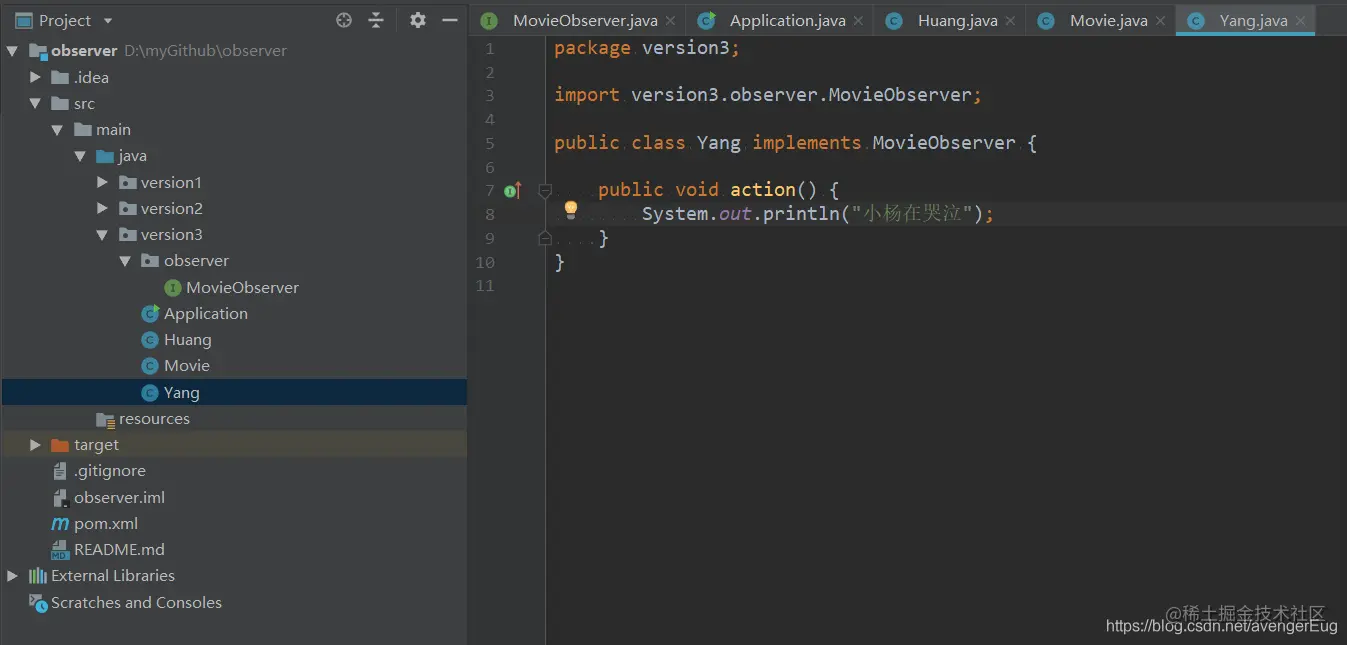Collapse the version3 package arrow

tap(103, 234)
